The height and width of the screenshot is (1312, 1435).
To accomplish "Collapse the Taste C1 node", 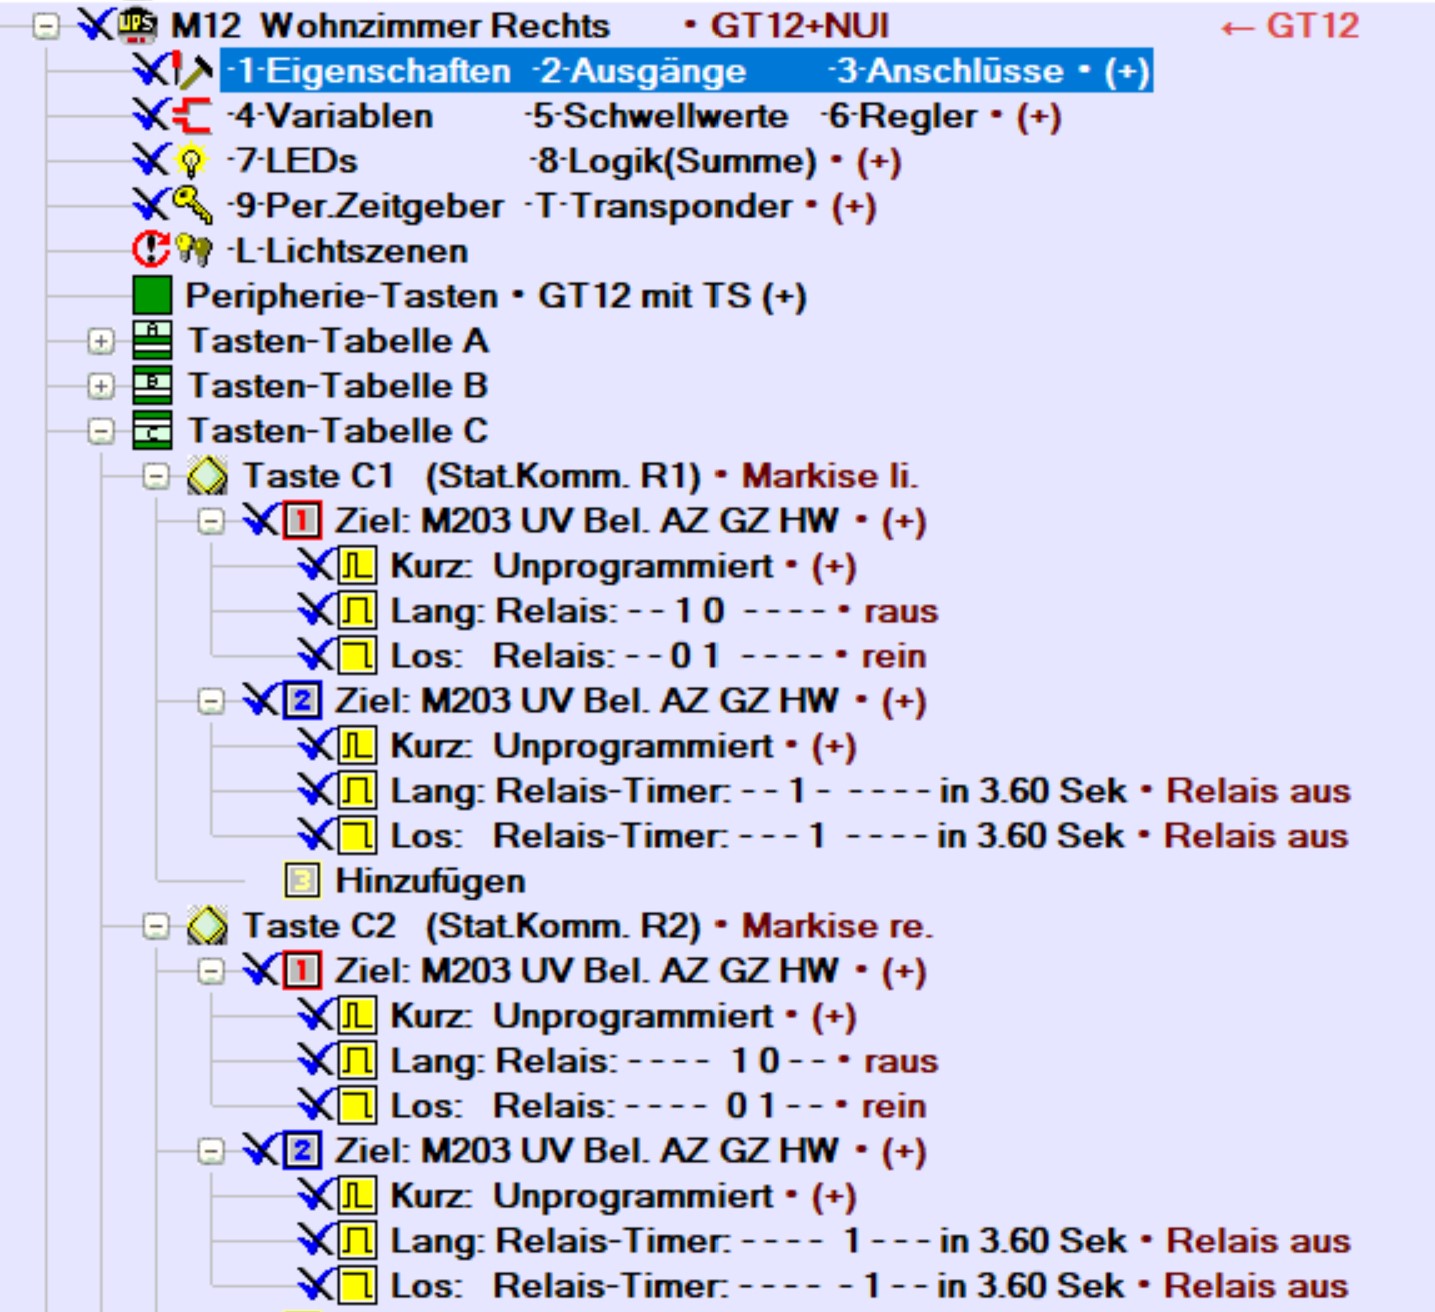I will click(x=156, y=476).
